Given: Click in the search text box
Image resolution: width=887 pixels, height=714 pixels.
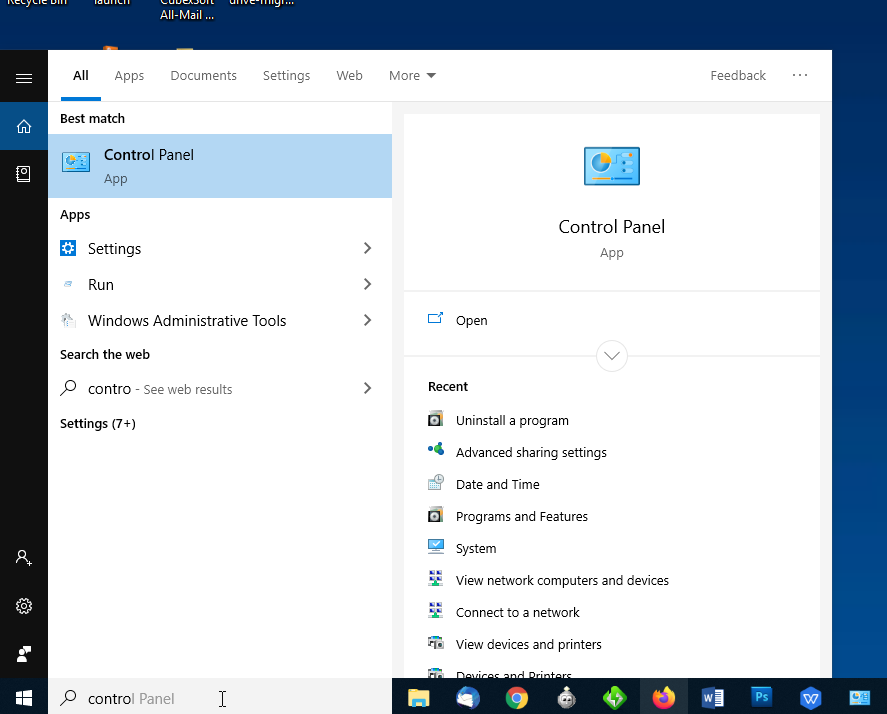Looking at the screenshot, I should click(220, 699).
